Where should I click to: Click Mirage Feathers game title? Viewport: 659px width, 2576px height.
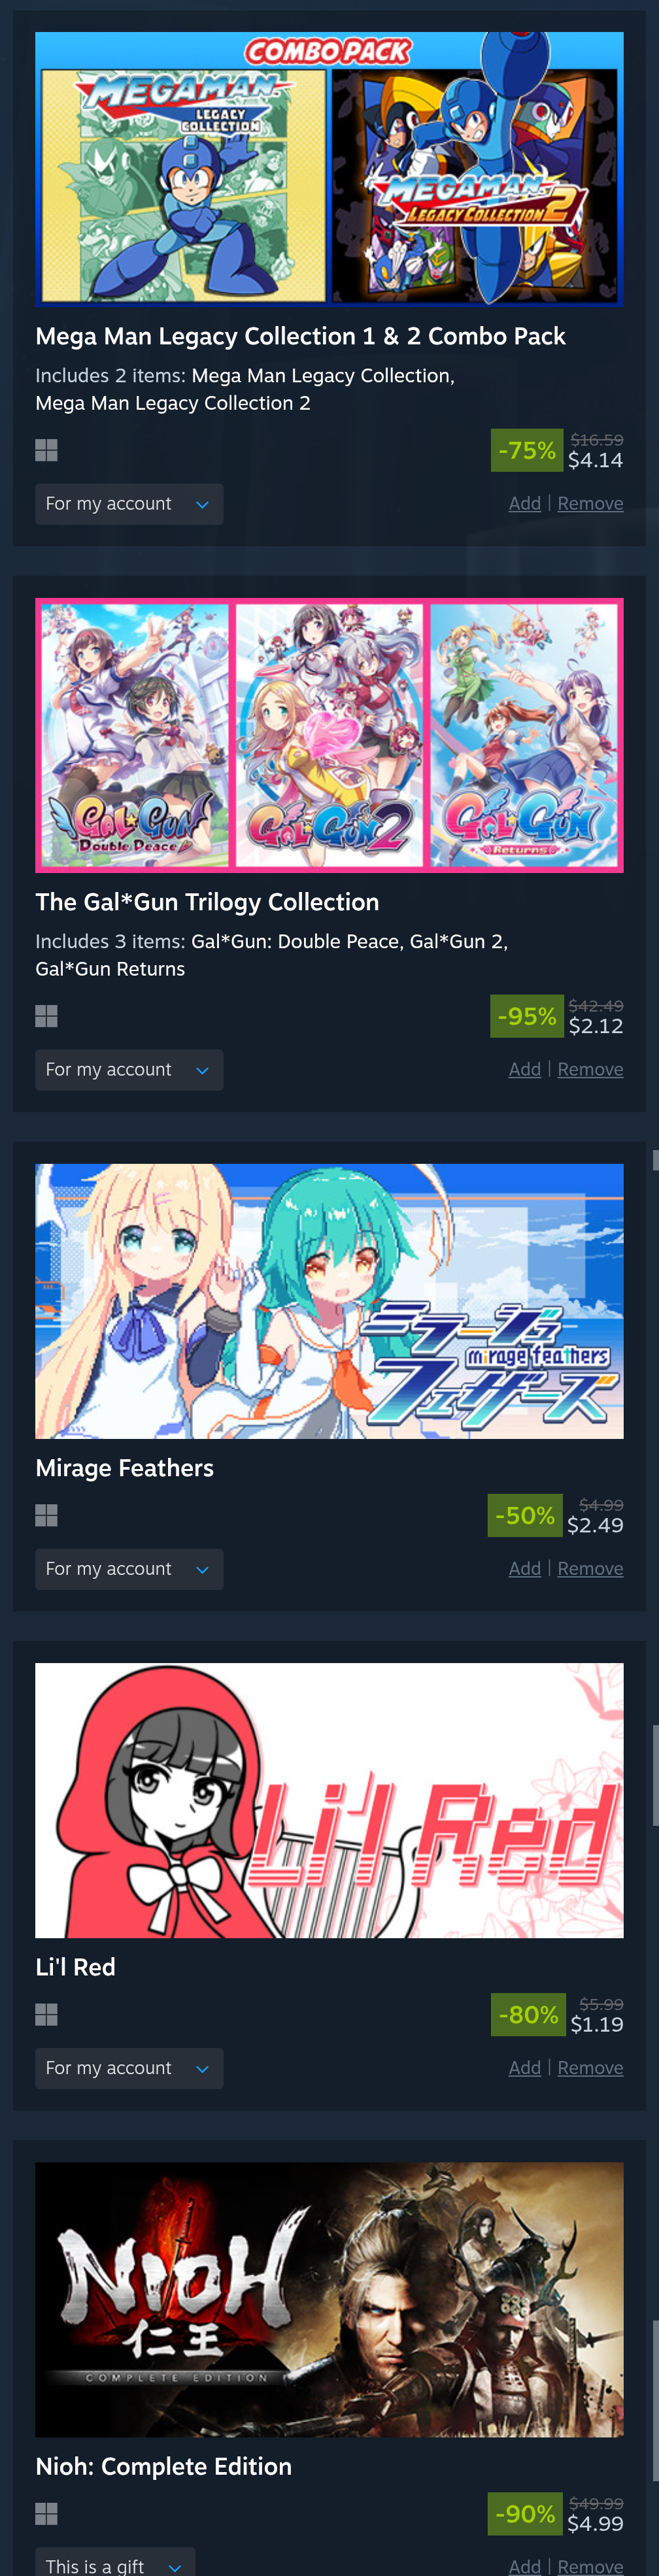click(124, 1468)
